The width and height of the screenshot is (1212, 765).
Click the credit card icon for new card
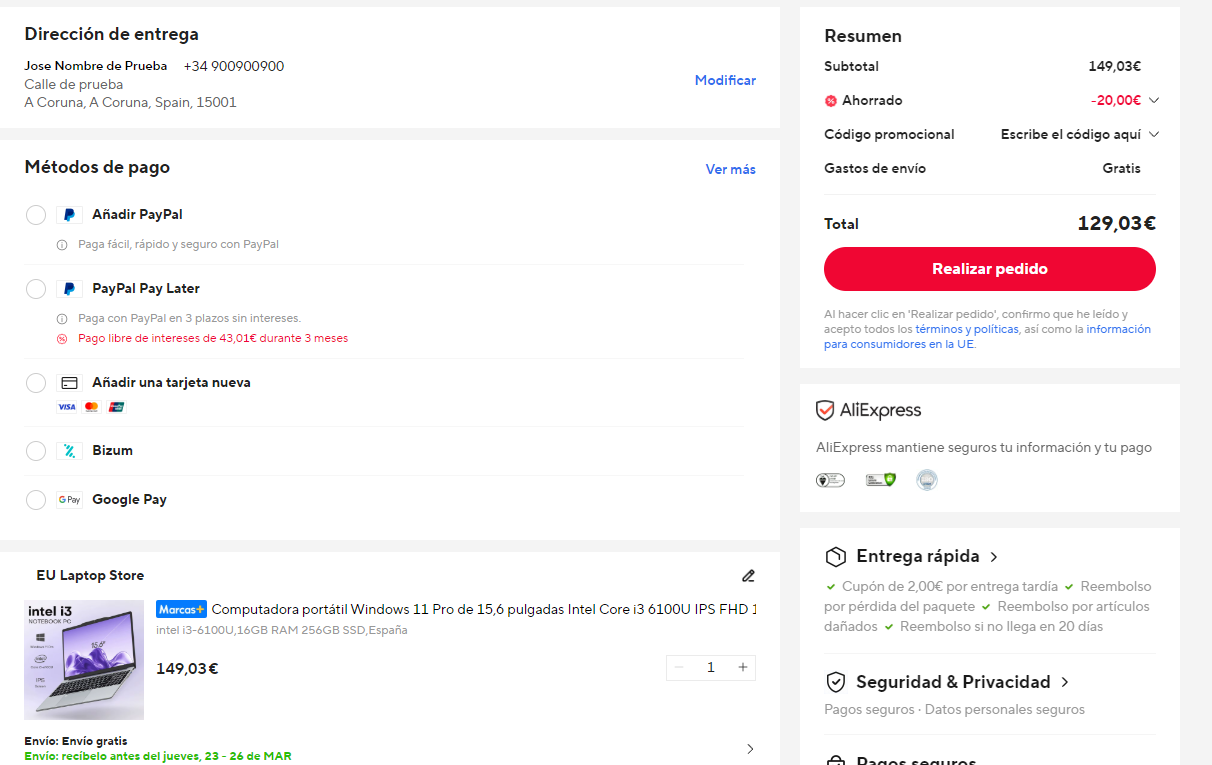pyautogui.click(x=69, y=383)
